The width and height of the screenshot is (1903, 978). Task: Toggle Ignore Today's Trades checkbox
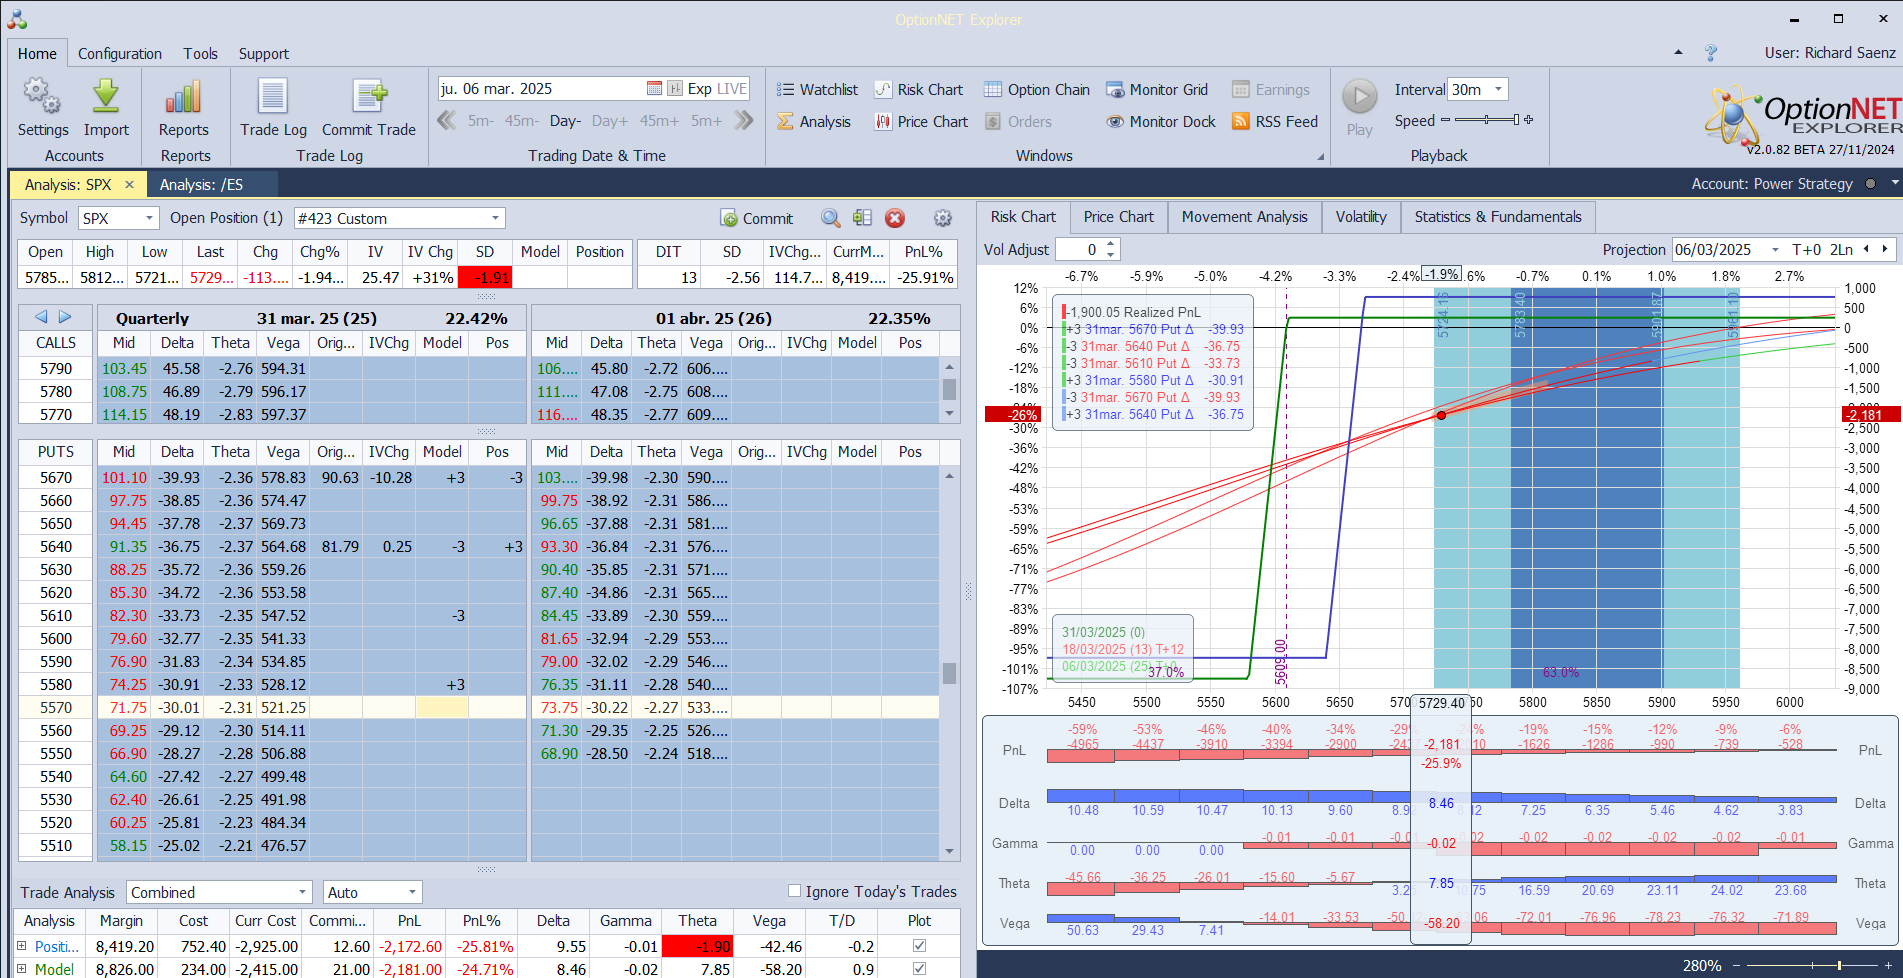point(795,891)
